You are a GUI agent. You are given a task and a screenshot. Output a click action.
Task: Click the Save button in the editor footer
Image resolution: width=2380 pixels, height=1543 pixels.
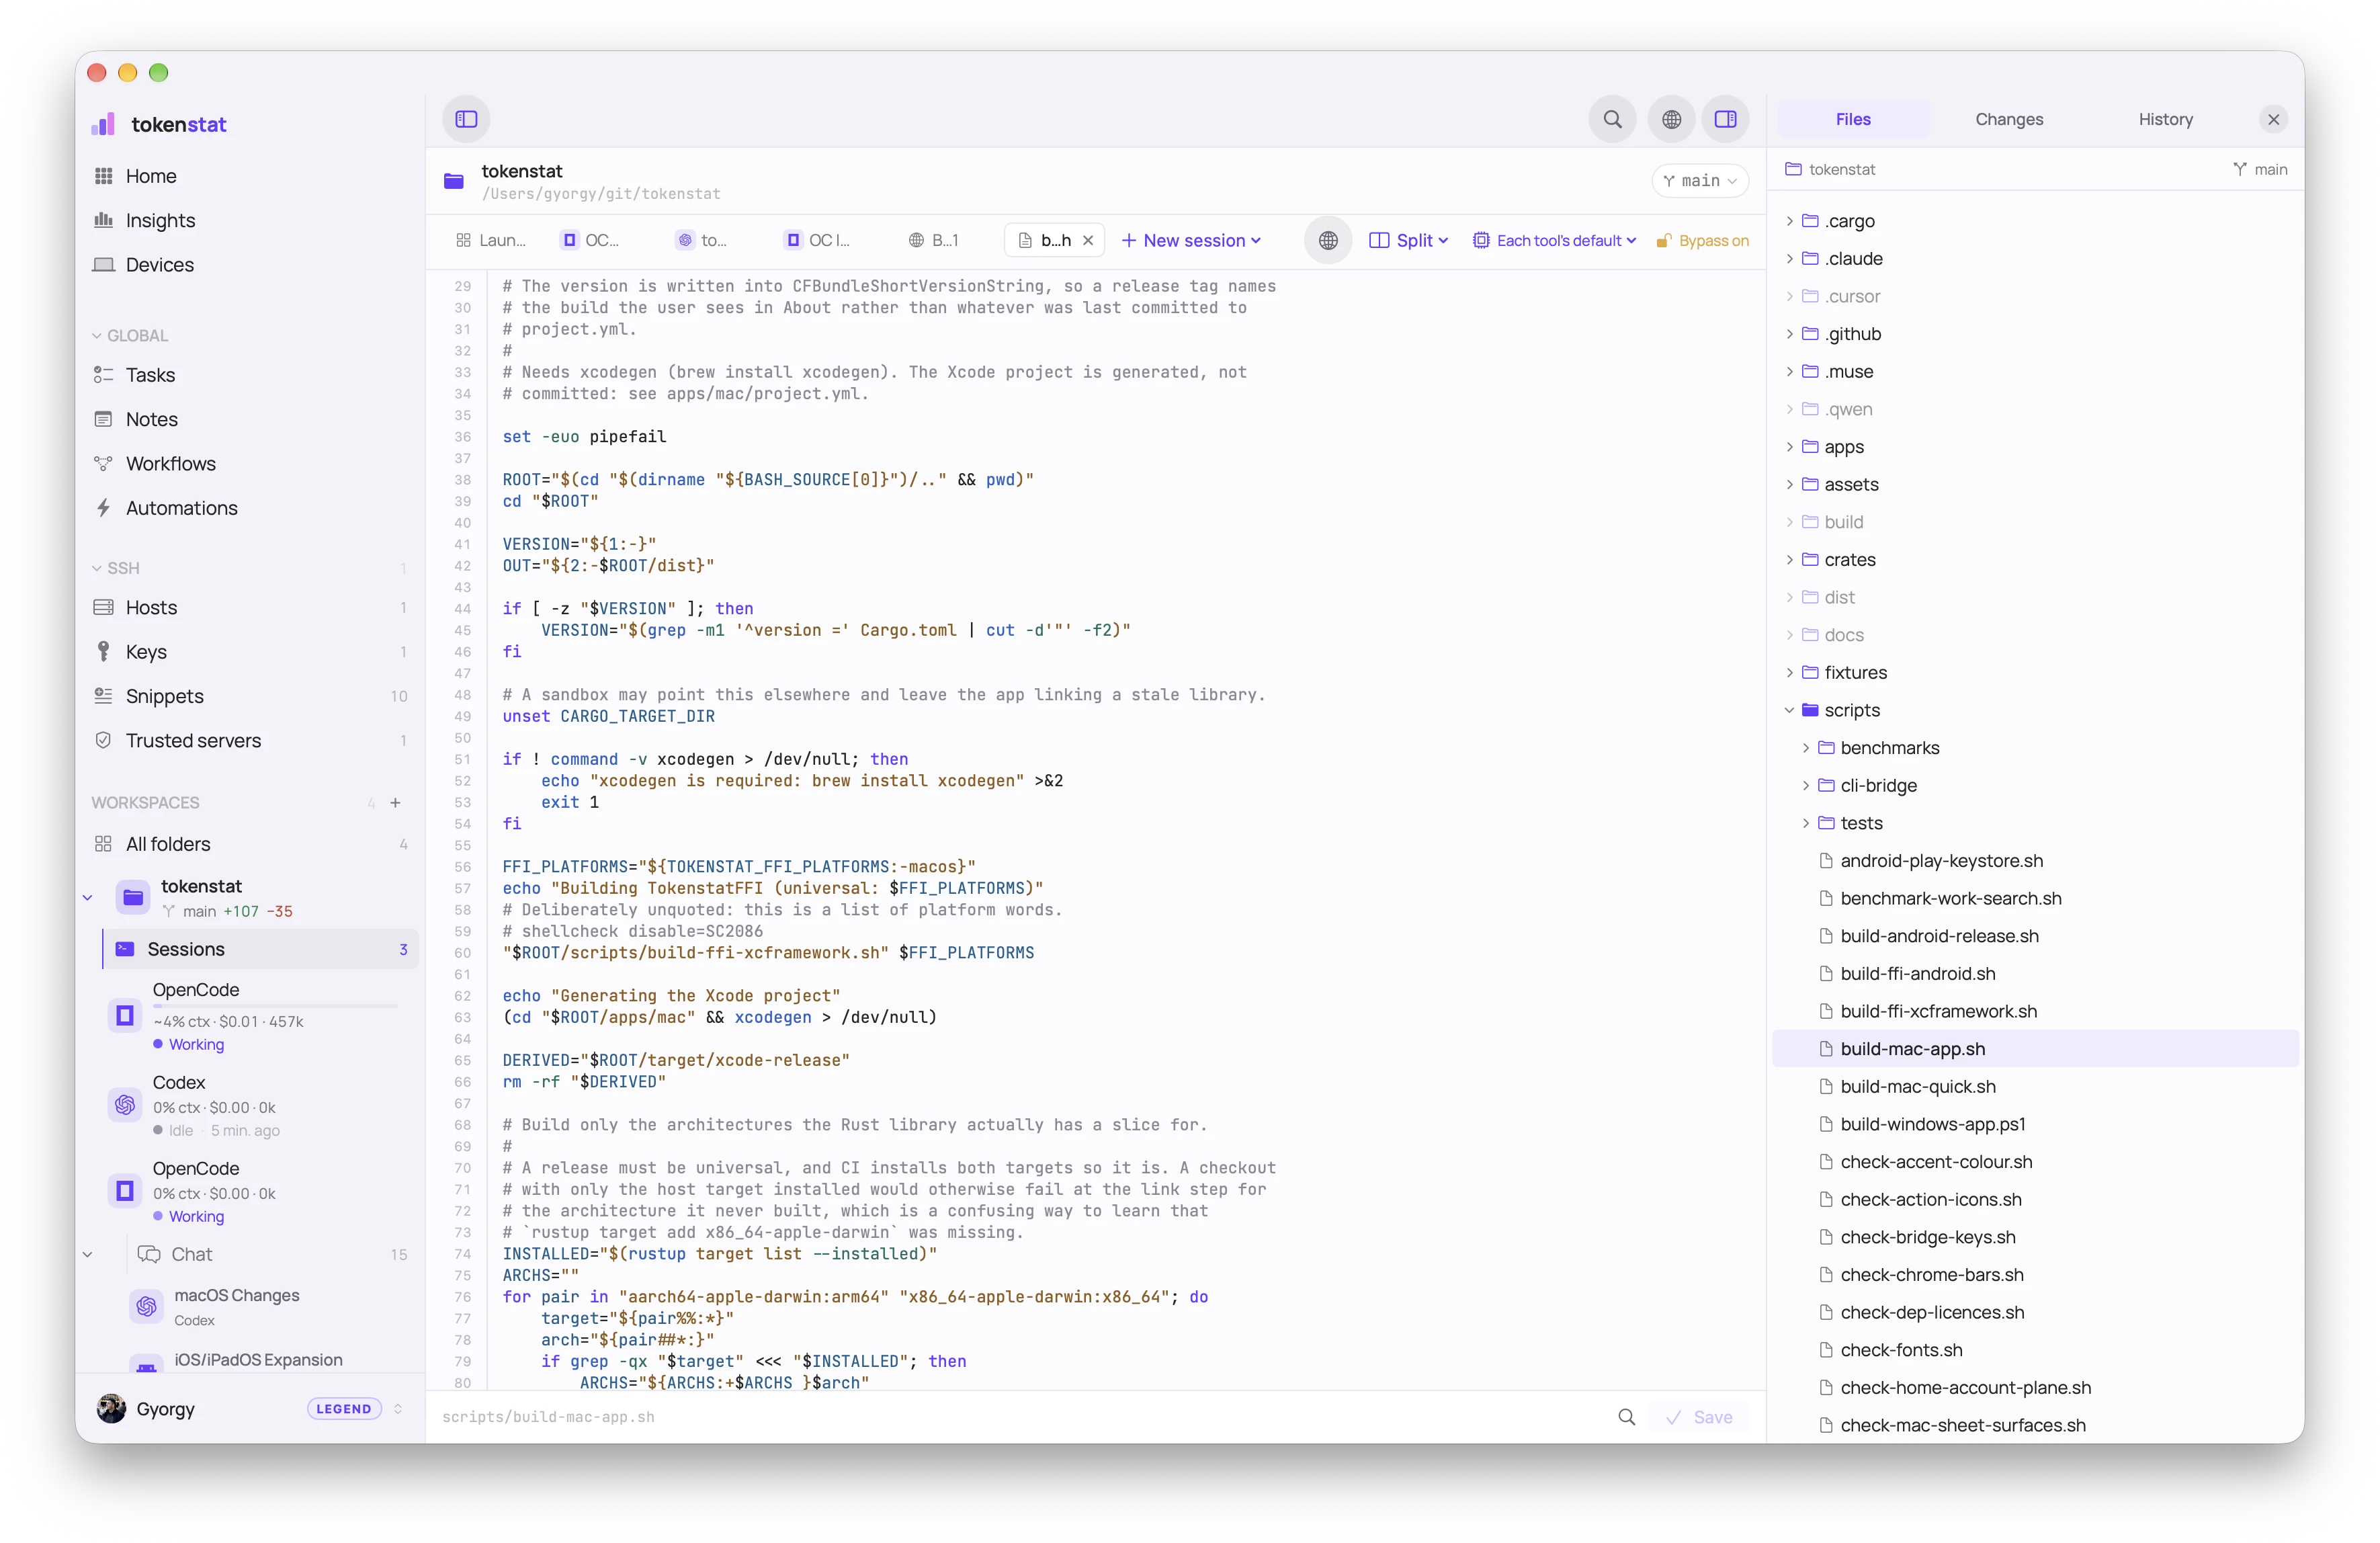1699,1418
